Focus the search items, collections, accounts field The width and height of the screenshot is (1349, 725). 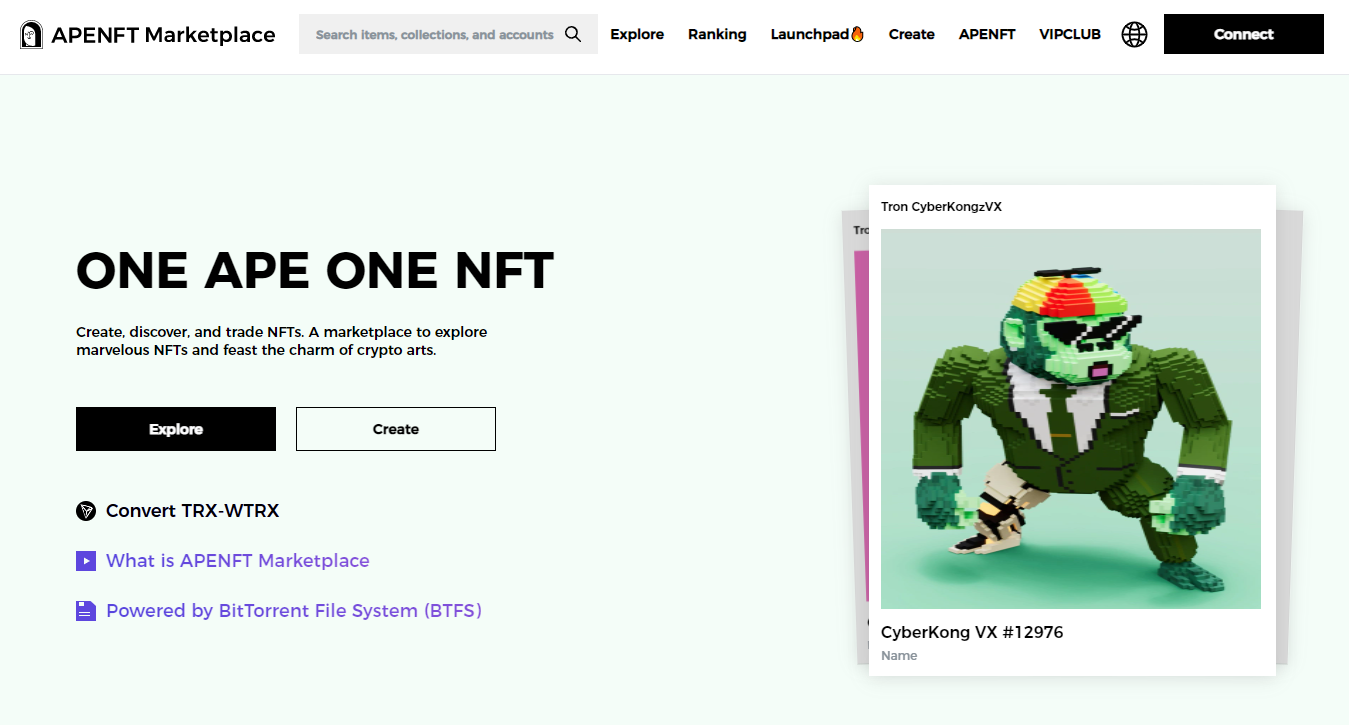448,34
